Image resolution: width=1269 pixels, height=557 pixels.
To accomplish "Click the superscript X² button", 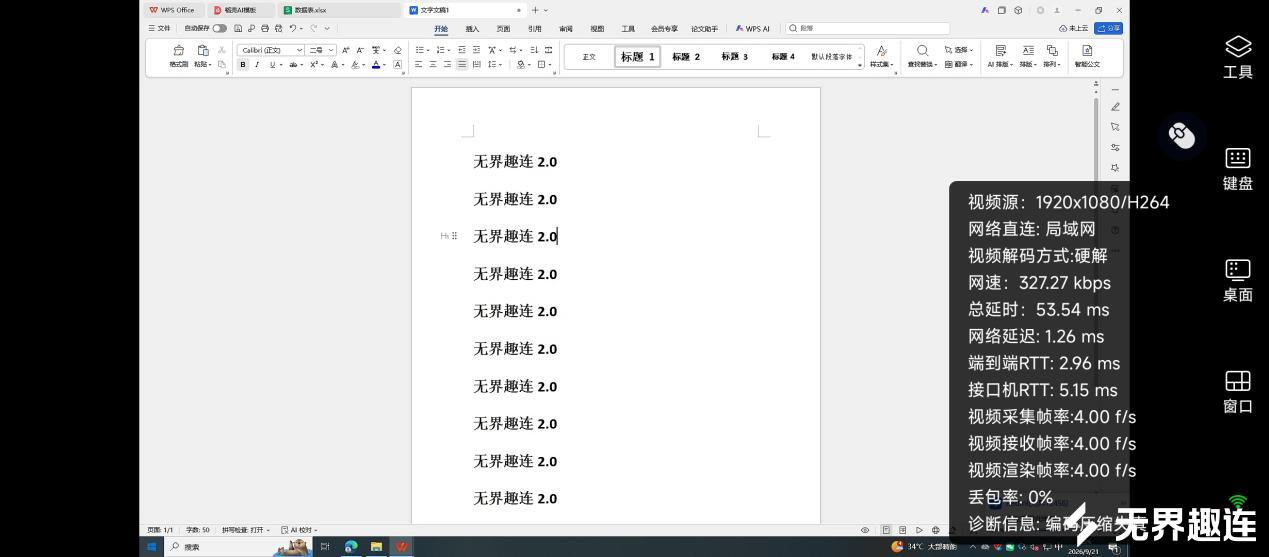I will tap(314, 64).
